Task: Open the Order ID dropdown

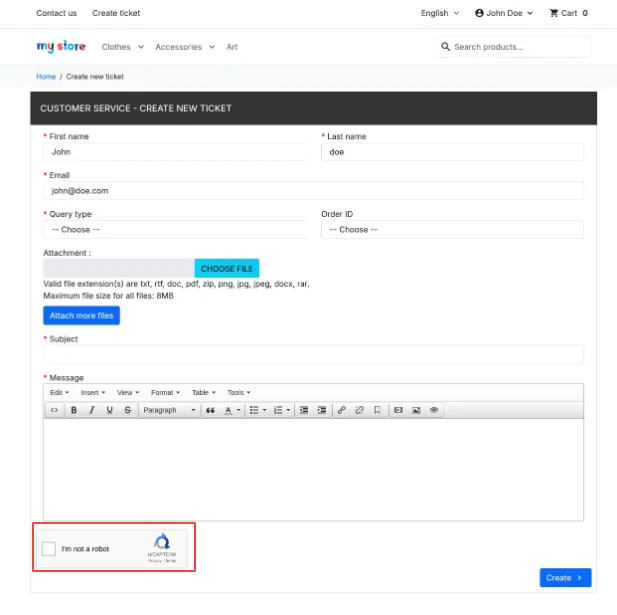Action: pos(452,229)
